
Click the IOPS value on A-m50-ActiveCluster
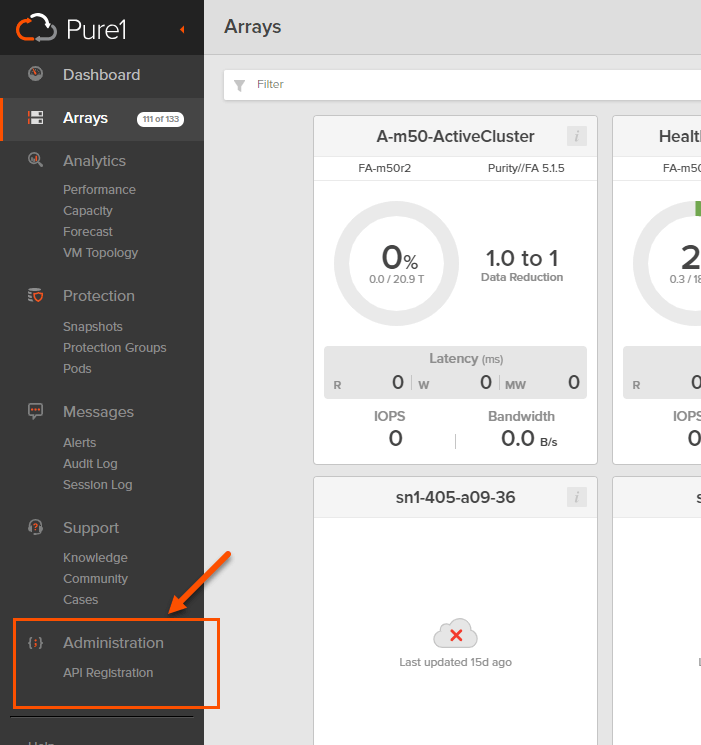(395, 438)
